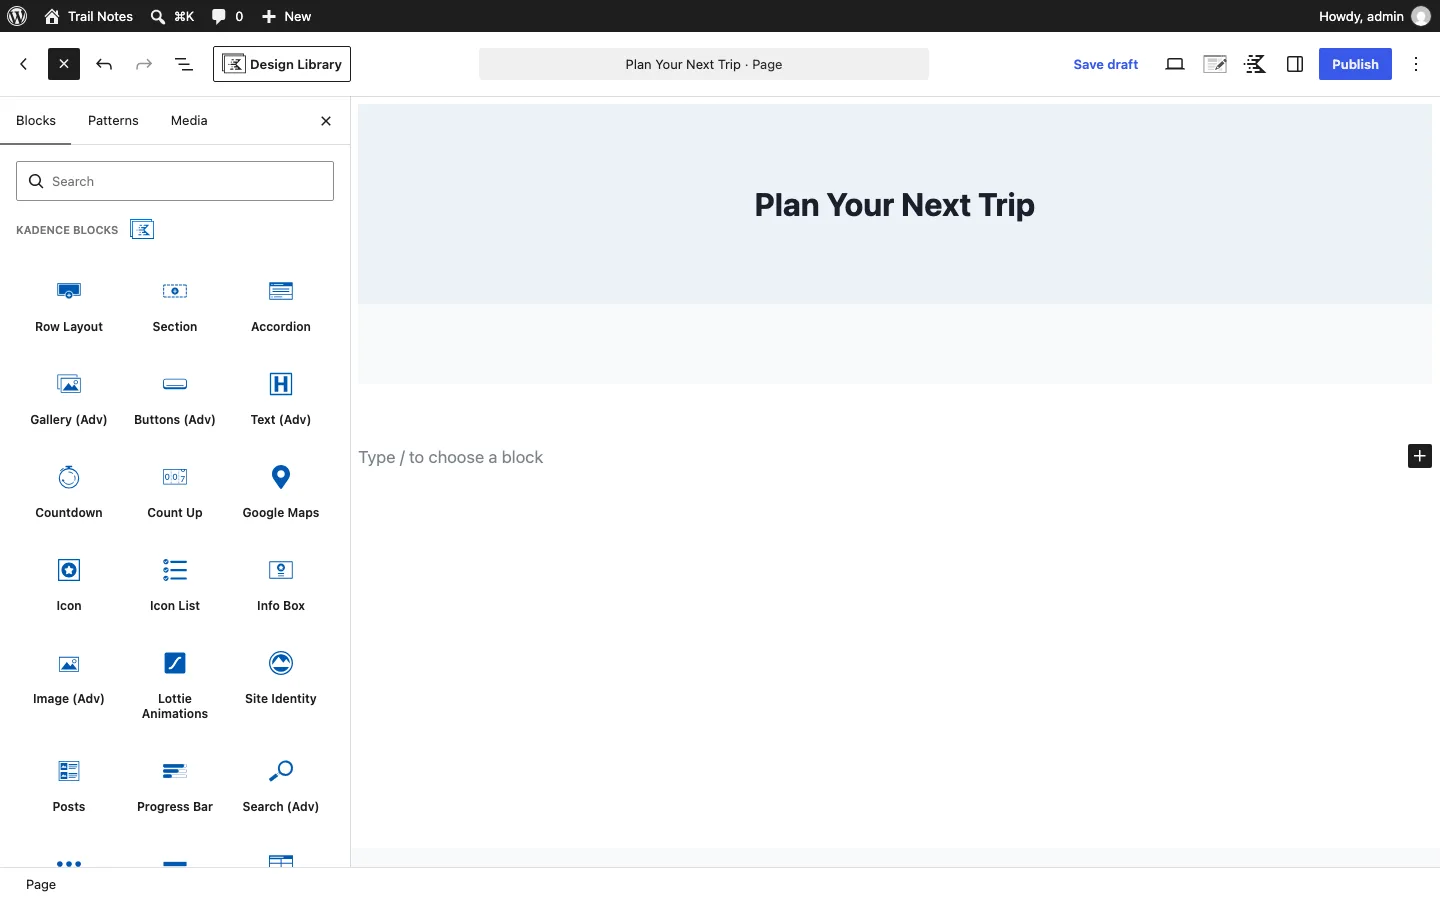Add a Count Up block
The width and height of the screenshot is (1440, 900).
(x=175, y=493)
